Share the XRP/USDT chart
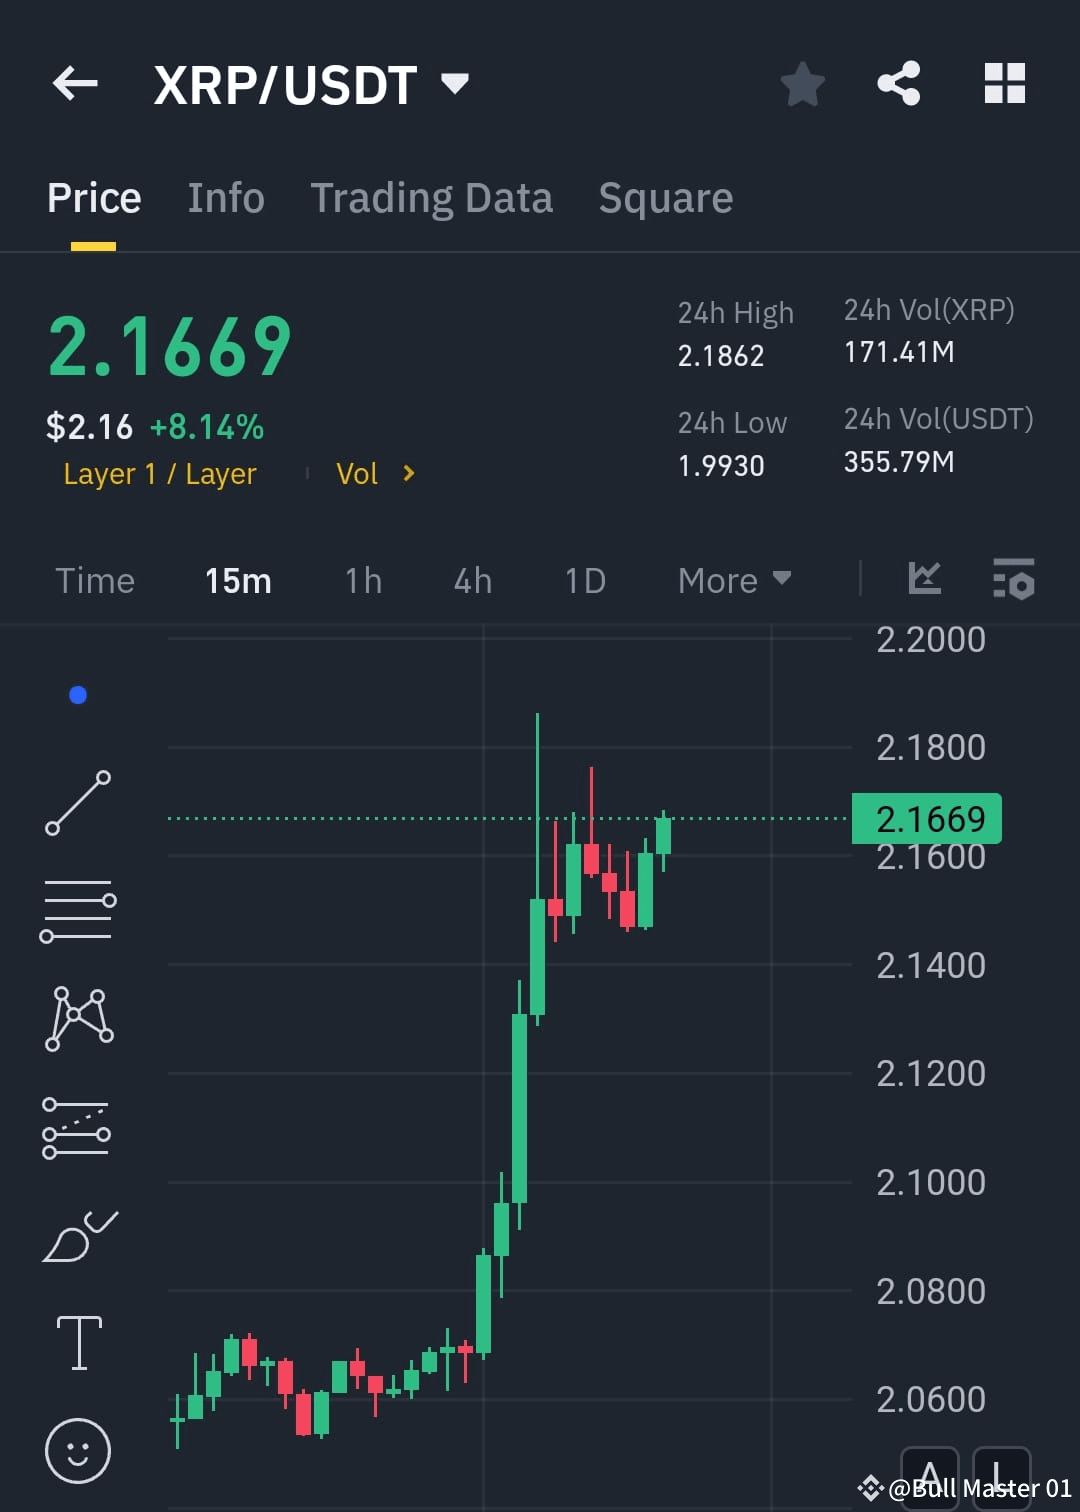Screen dimensions: 1080x1512 [x=898, y=84]
